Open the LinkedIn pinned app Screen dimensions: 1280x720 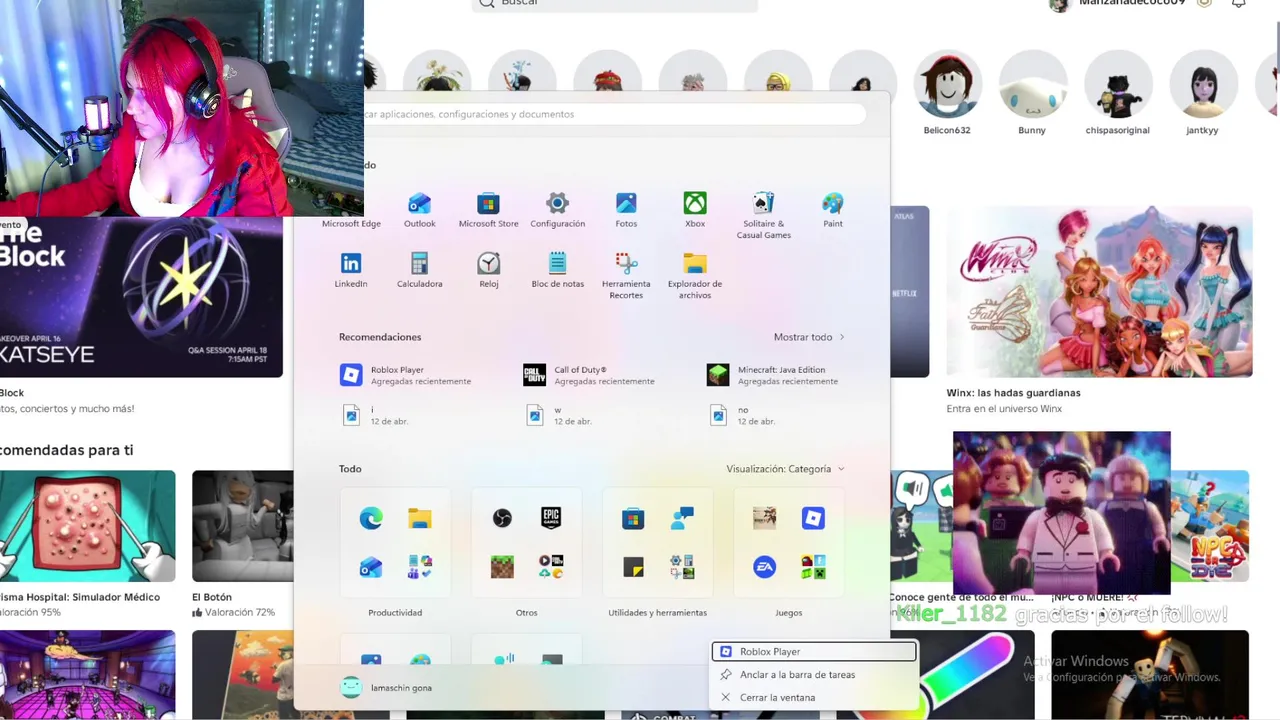click(x=351, y=263)
